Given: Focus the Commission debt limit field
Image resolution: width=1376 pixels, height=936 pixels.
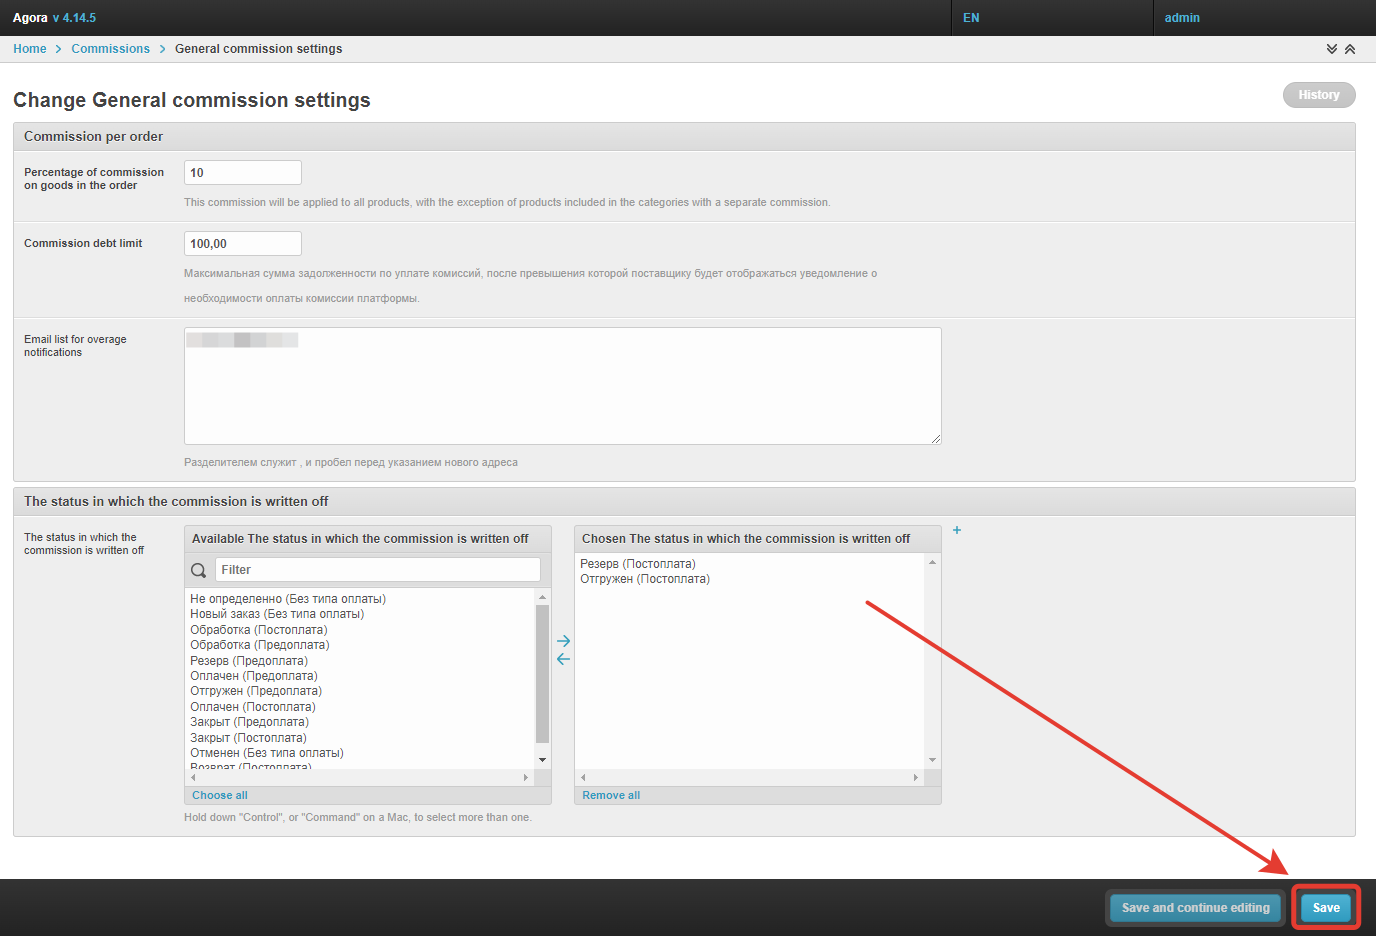Looking at the screenshot, I should [243, 244].
